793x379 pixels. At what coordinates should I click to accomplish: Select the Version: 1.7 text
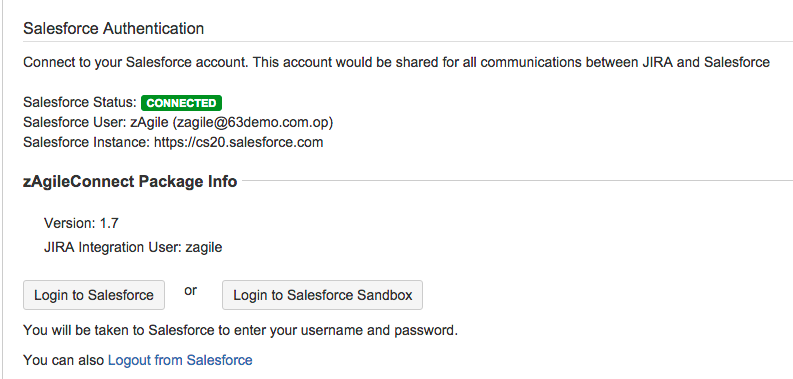point(81,223)
